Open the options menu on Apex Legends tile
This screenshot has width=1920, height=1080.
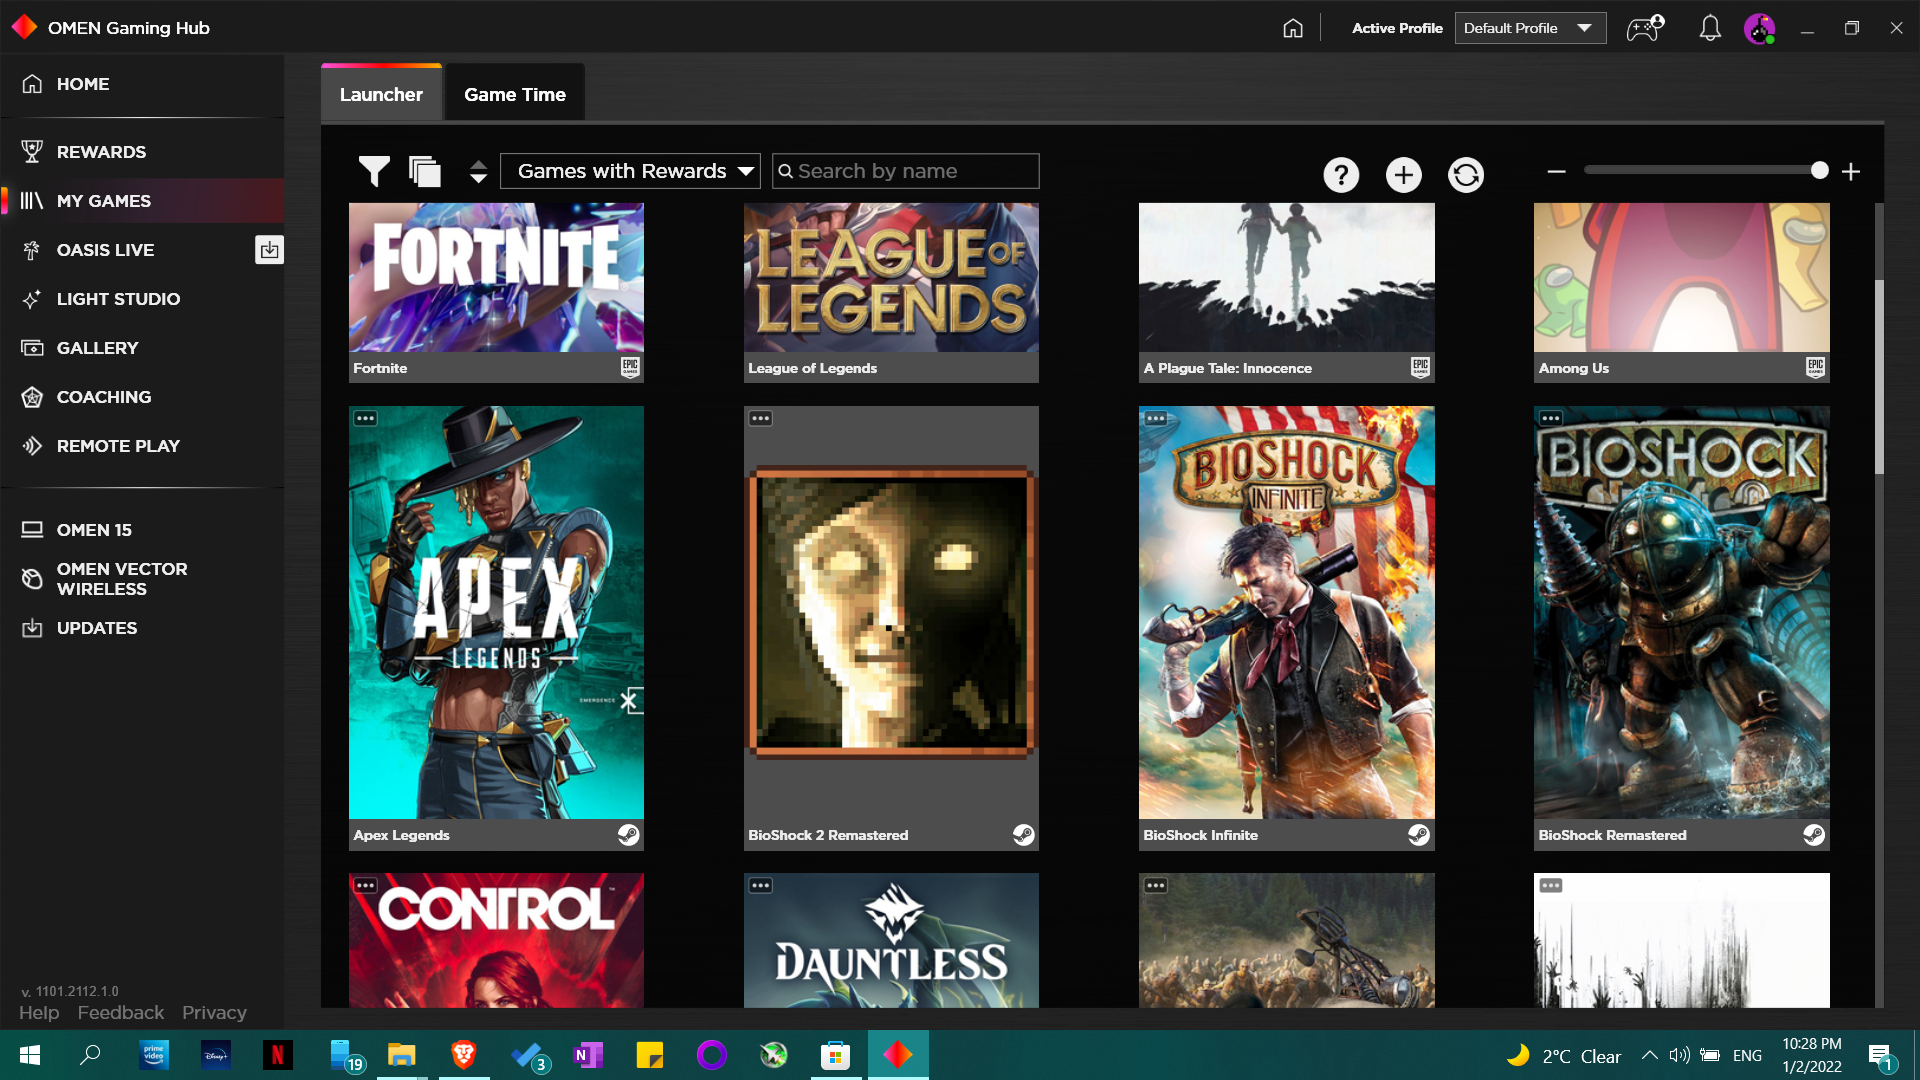click(365, 418)
